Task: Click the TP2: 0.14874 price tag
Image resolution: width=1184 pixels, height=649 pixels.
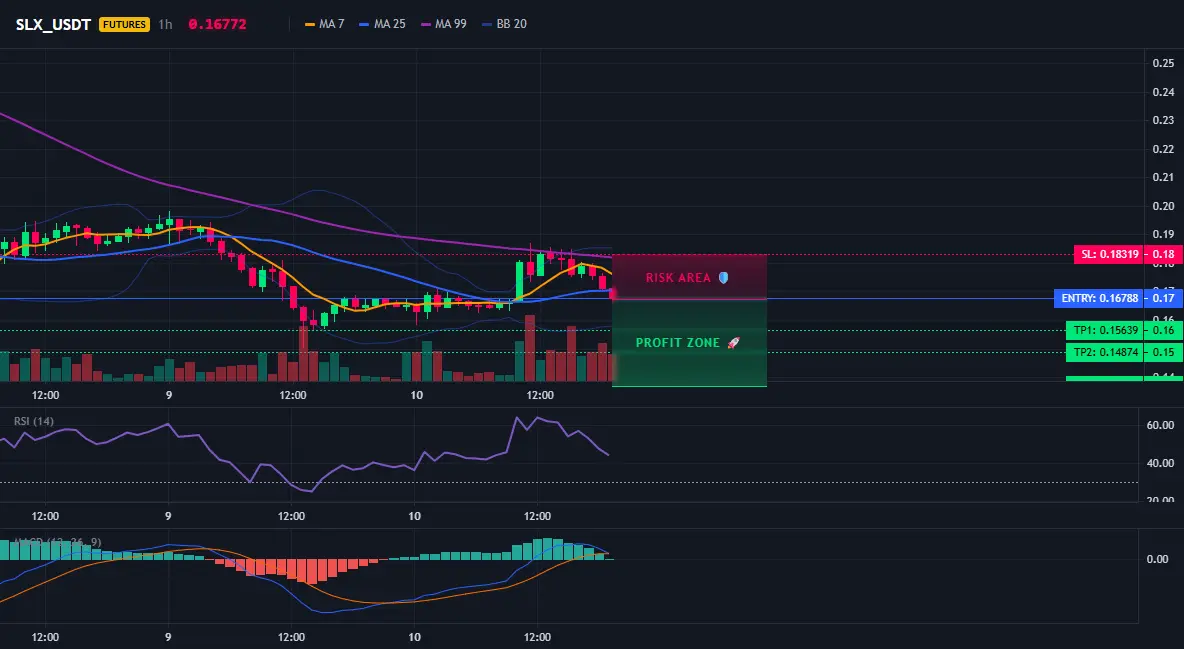Action: click(1106, 352)
